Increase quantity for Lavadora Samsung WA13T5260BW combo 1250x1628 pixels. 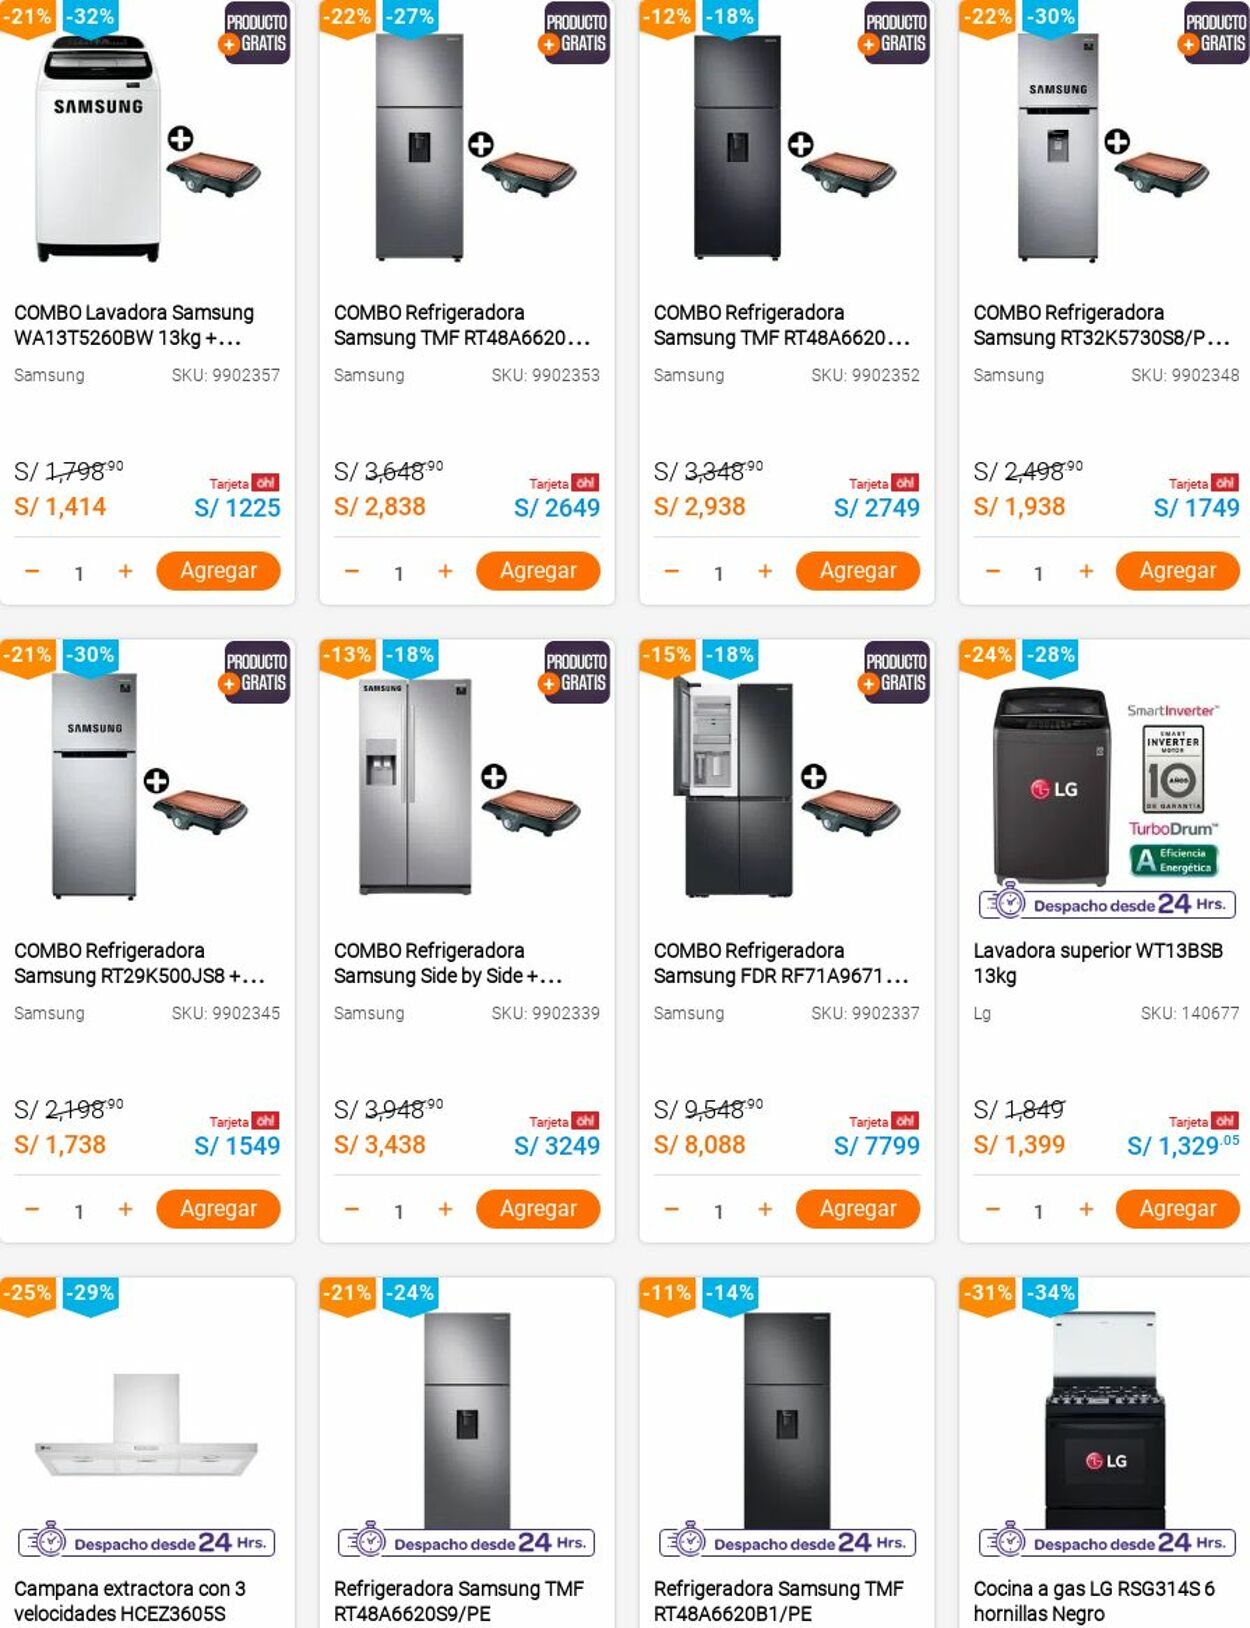[125, 571]
